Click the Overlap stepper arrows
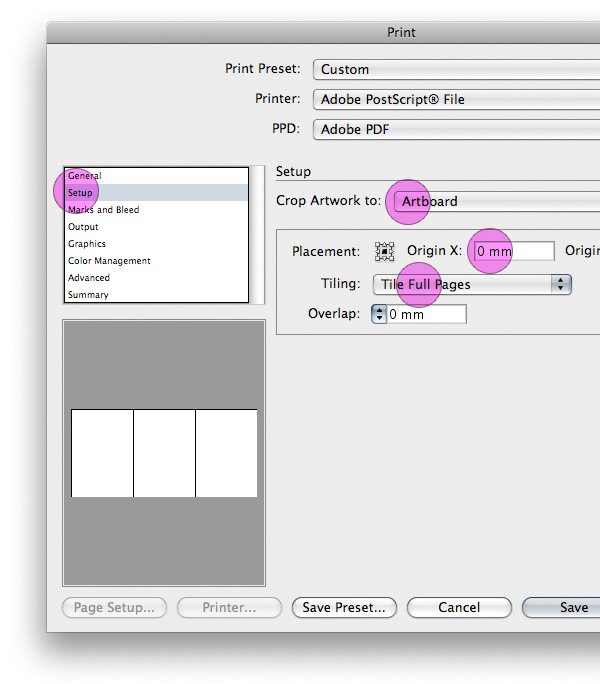 pos(379,314)
